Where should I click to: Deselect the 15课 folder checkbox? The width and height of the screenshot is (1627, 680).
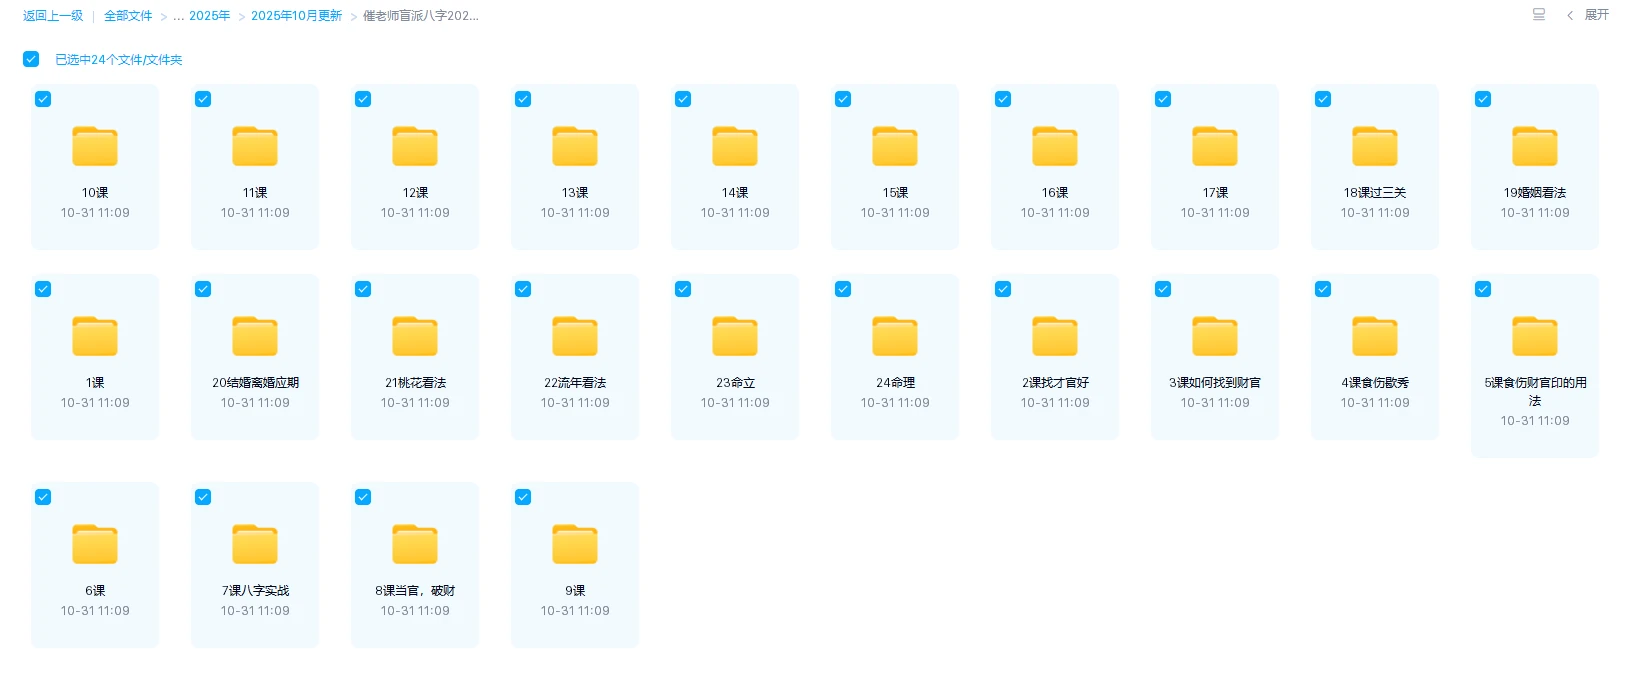843,99
